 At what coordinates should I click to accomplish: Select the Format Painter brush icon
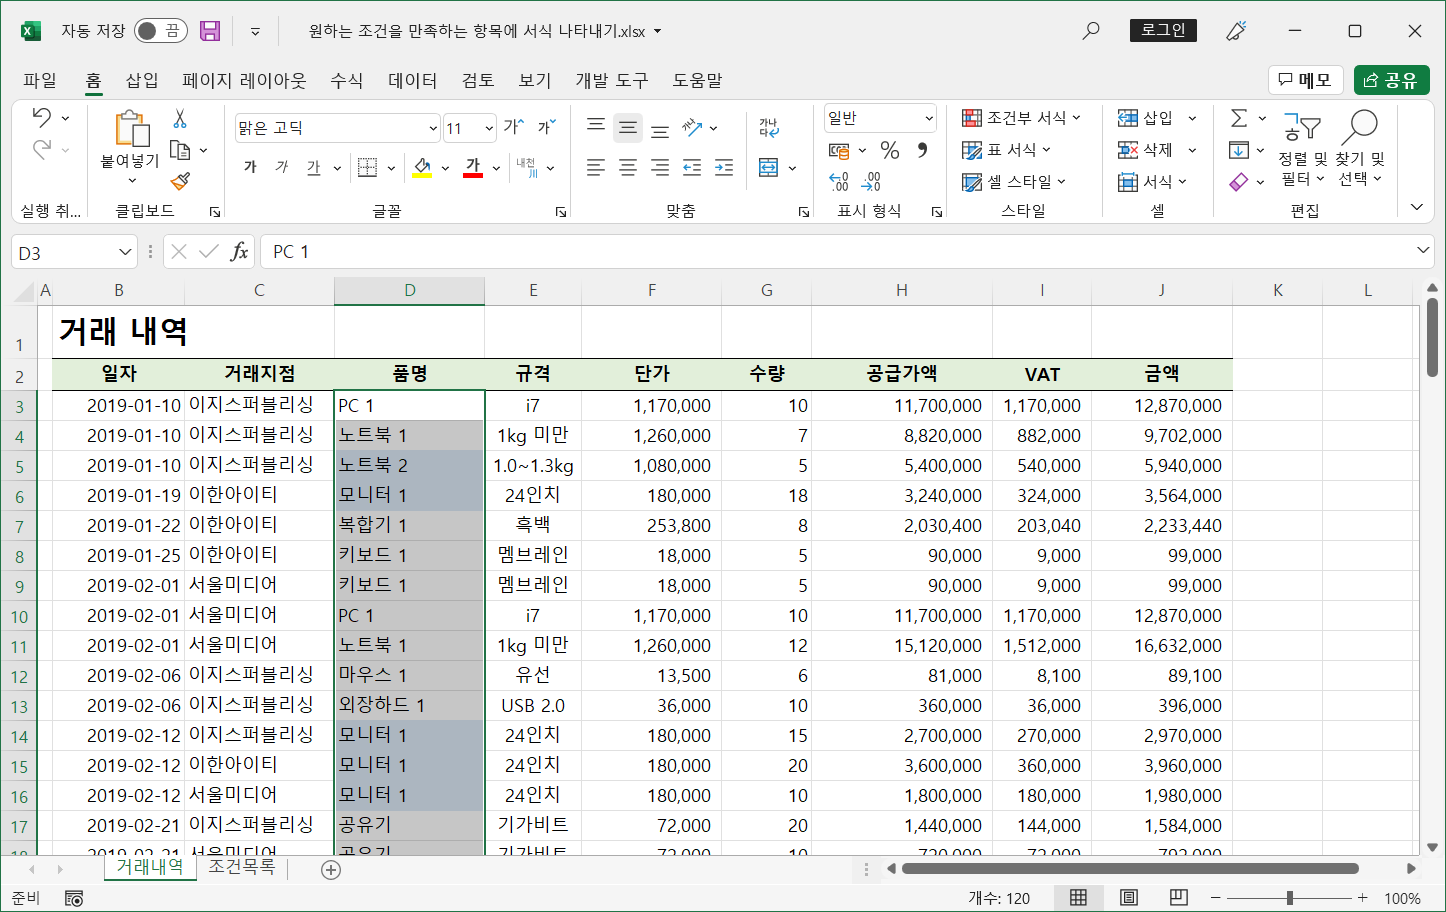click(180, 181)
